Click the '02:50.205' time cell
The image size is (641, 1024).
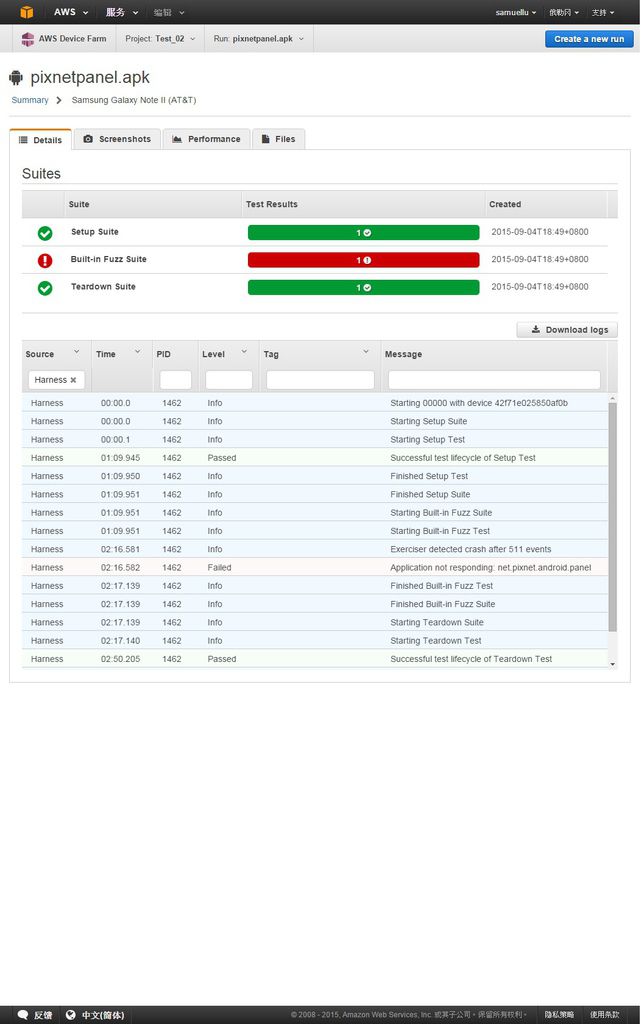(120, 659)
